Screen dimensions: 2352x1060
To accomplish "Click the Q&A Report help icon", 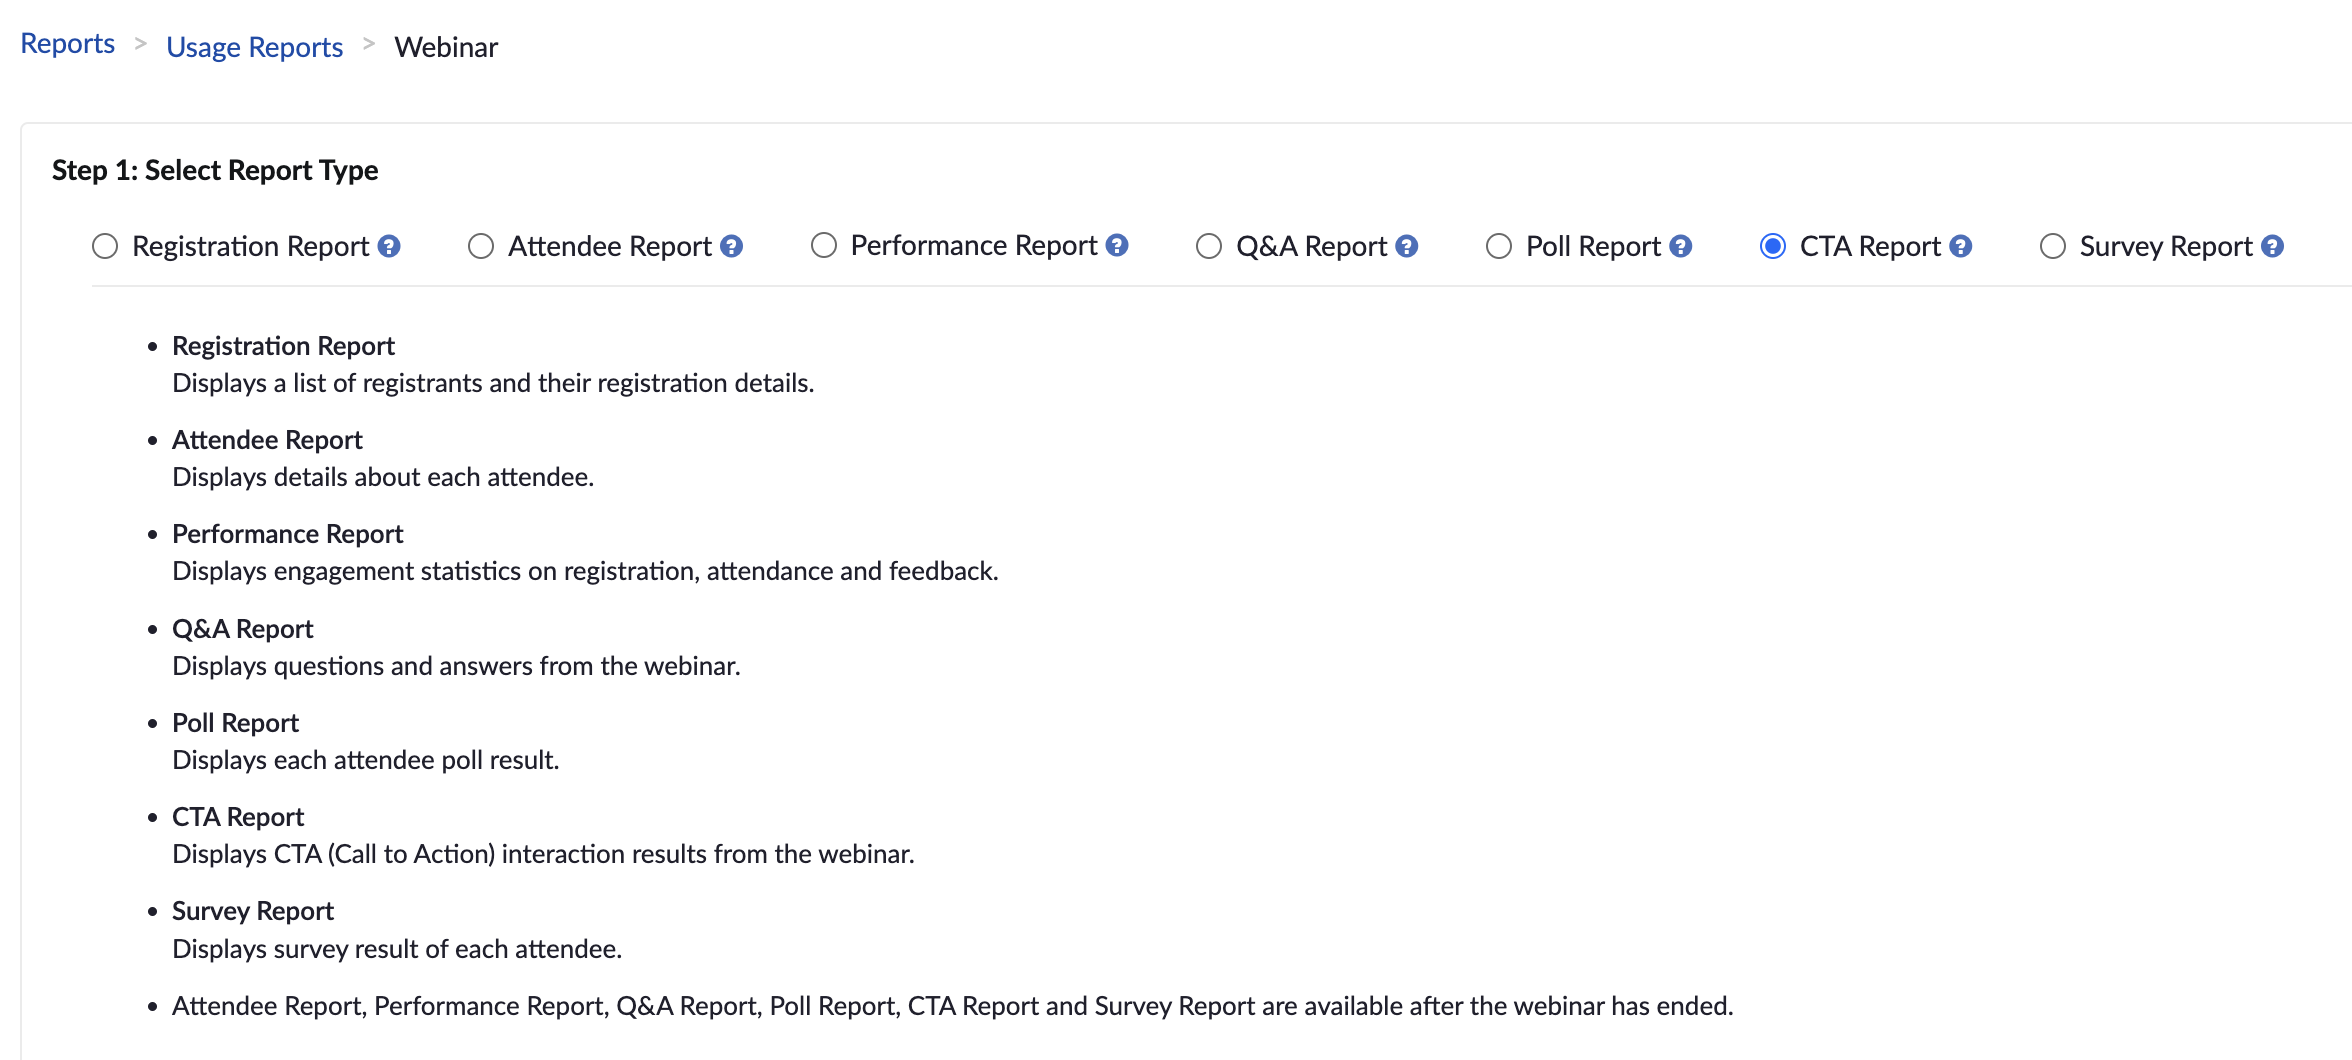I will [1407, 246].
